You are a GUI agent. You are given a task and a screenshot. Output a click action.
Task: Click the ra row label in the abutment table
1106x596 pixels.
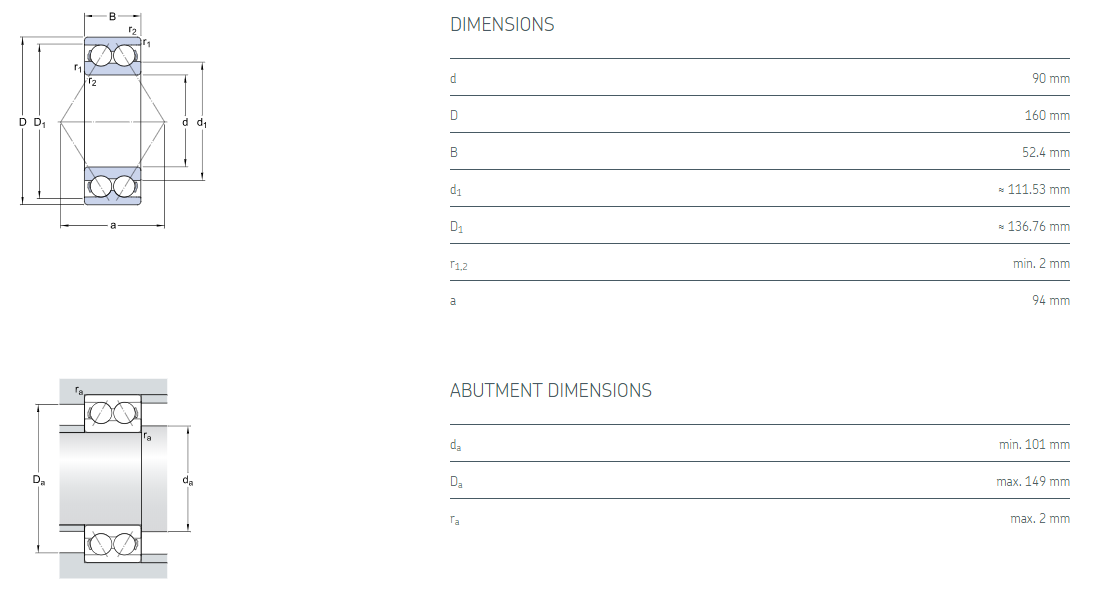pyautogui.click(x=455, y=520)
